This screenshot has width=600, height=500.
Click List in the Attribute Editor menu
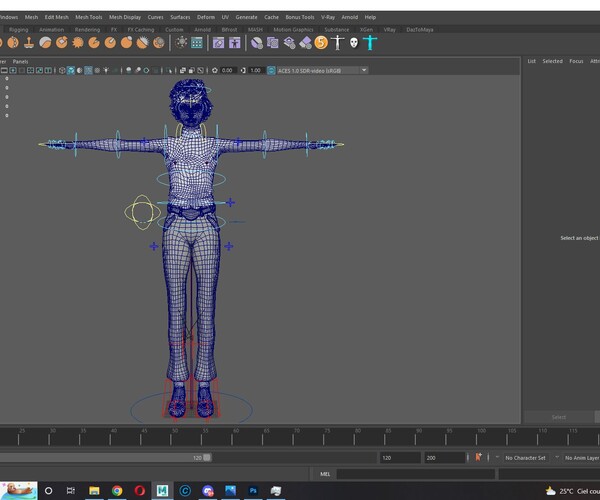pos(532,61)
